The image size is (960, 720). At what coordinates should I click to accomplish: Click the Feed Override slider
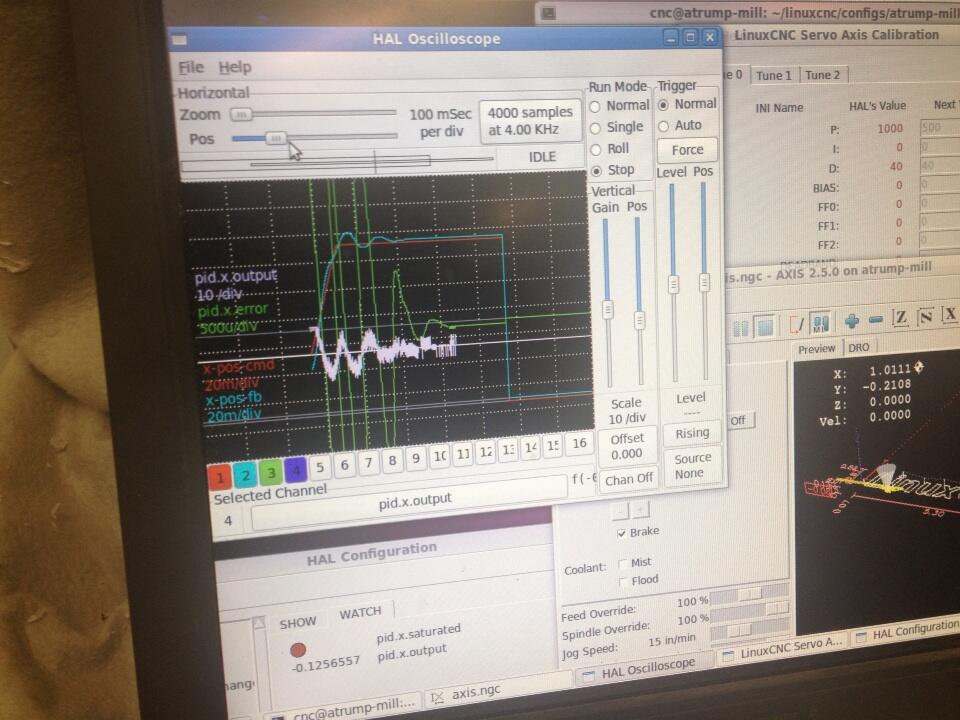click(x=749, y=594)
